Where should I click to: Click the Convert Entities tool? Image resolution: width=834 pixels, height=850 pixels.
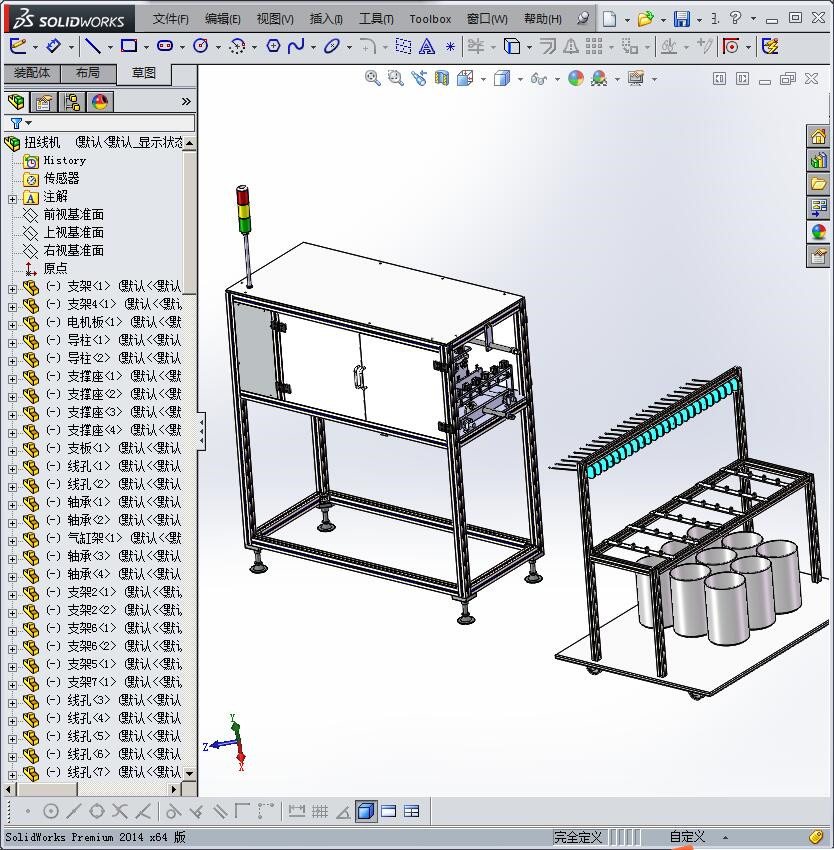(511, 46)
